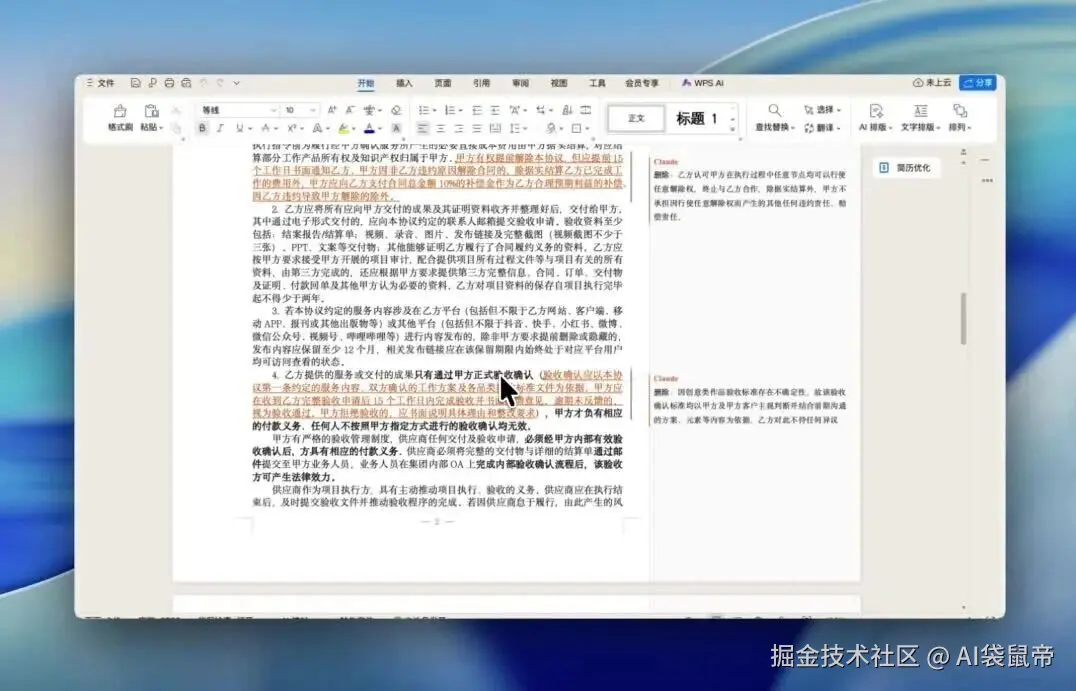Click the second Claude comment about 验收
This screenshot has height=691, width=1076.
(750, 399)
